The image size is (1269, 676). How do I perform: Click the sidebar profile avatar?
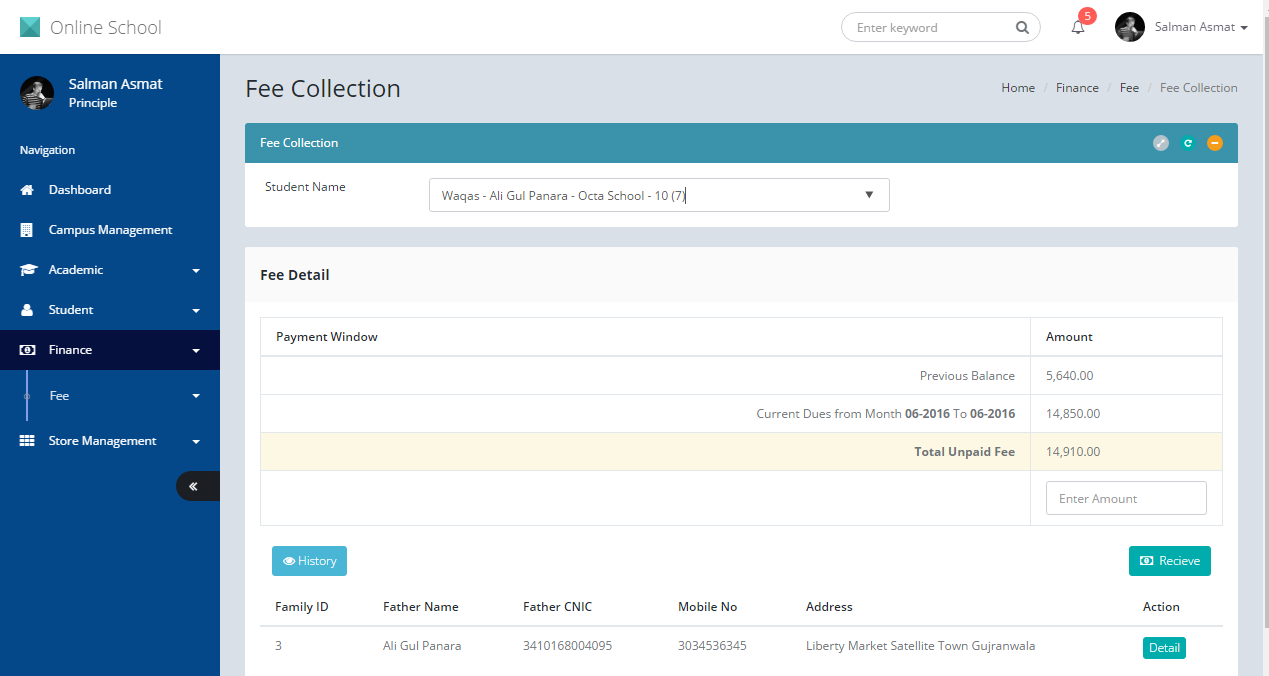click(37, 93)
